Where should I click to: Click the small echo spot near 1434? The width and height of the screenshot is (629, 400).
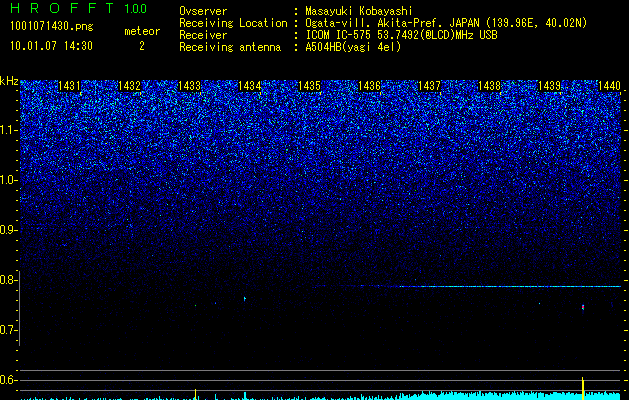245,298
